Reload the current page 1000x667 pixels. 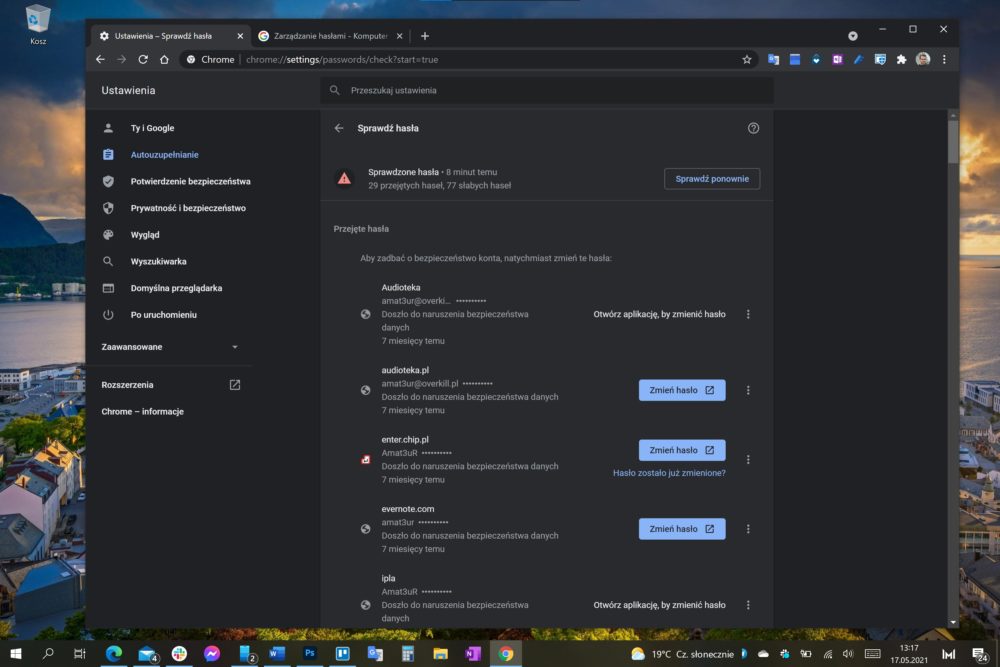143,59
